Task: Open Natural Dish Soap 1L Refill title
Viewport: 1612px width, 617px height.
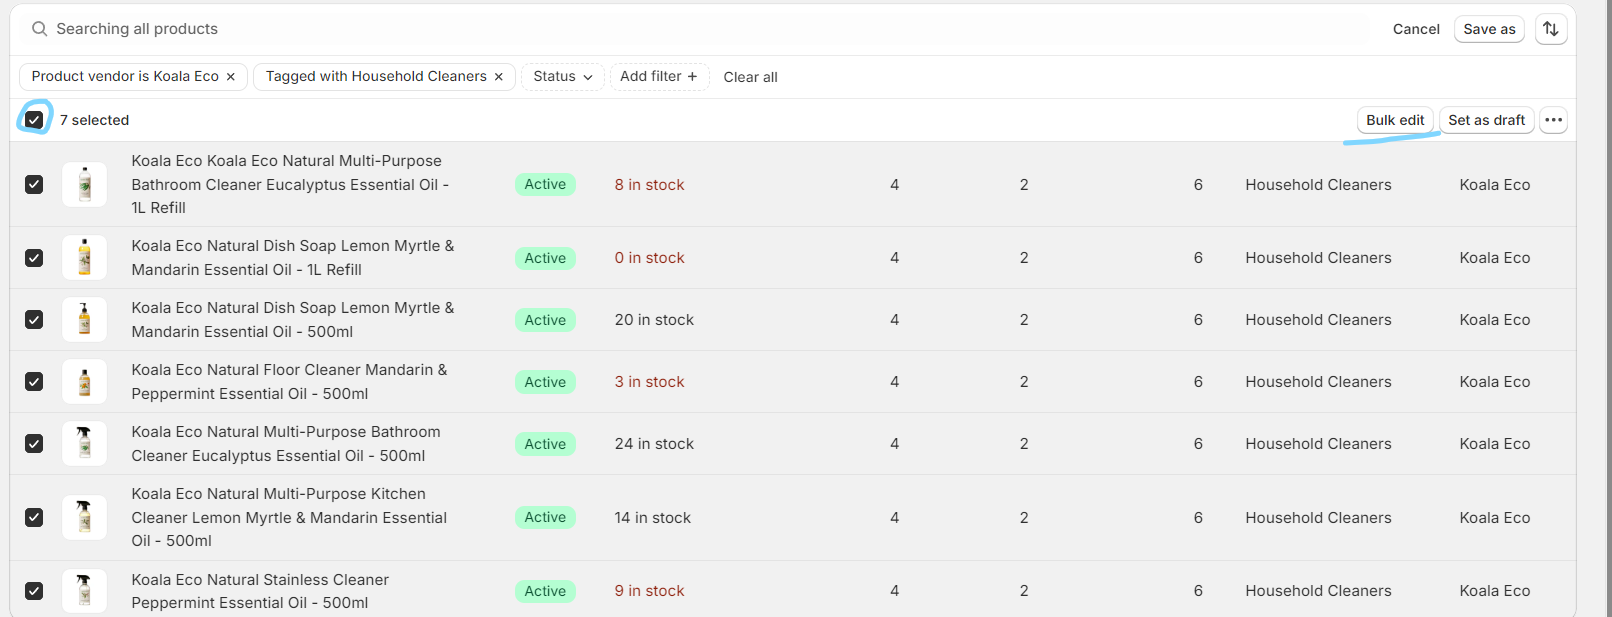Action: (x=292, y=258)
